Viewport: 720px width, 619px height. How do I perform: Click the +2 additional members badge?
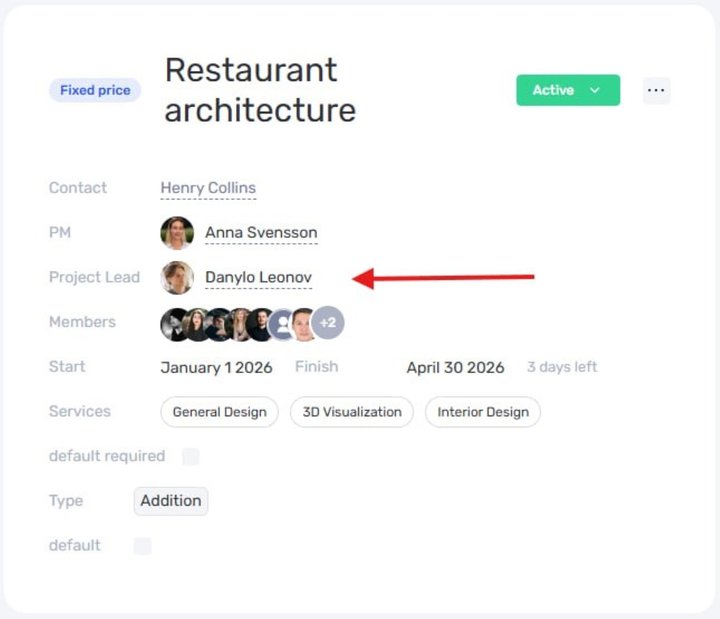(328, 323)
